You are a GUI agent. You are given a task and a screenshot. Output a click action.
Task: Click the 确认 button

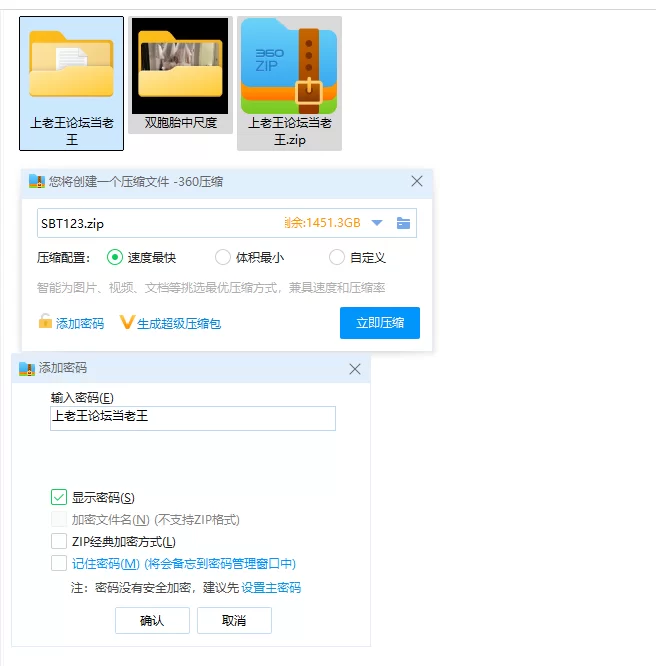[x=152, y=621]
